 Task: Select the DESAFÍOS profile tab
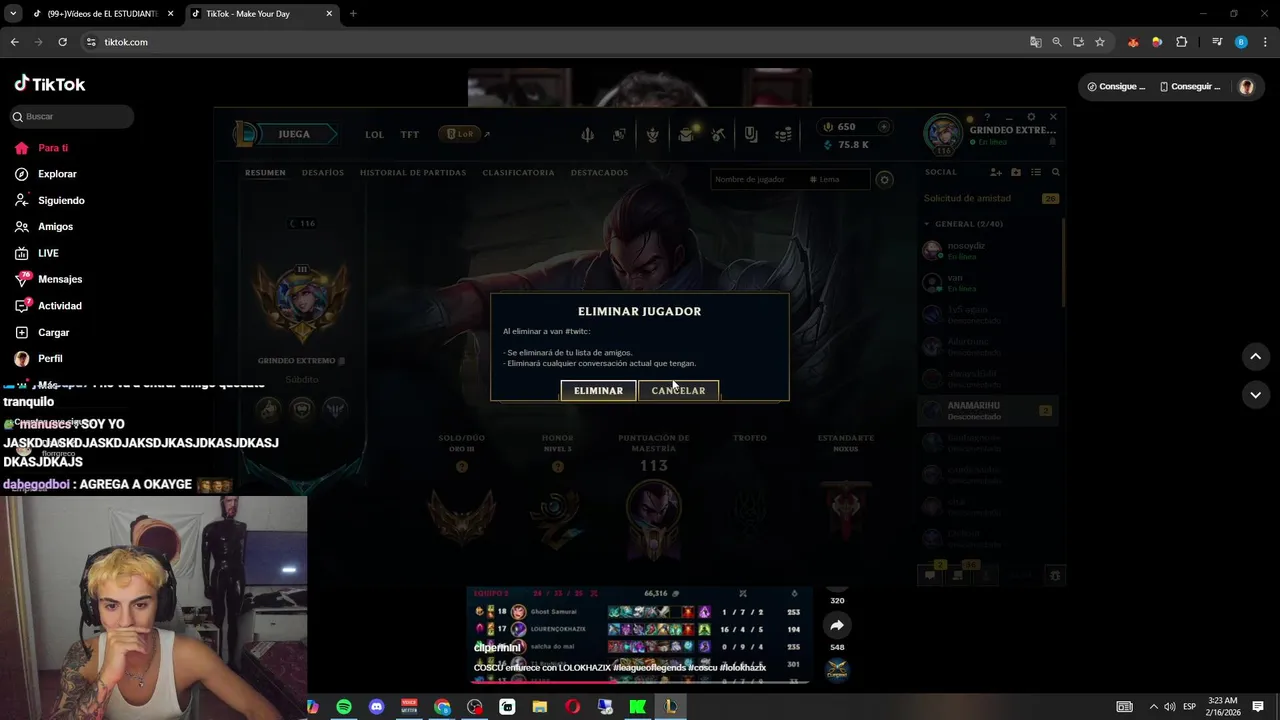pyautogui.click(x=323, y=173)
